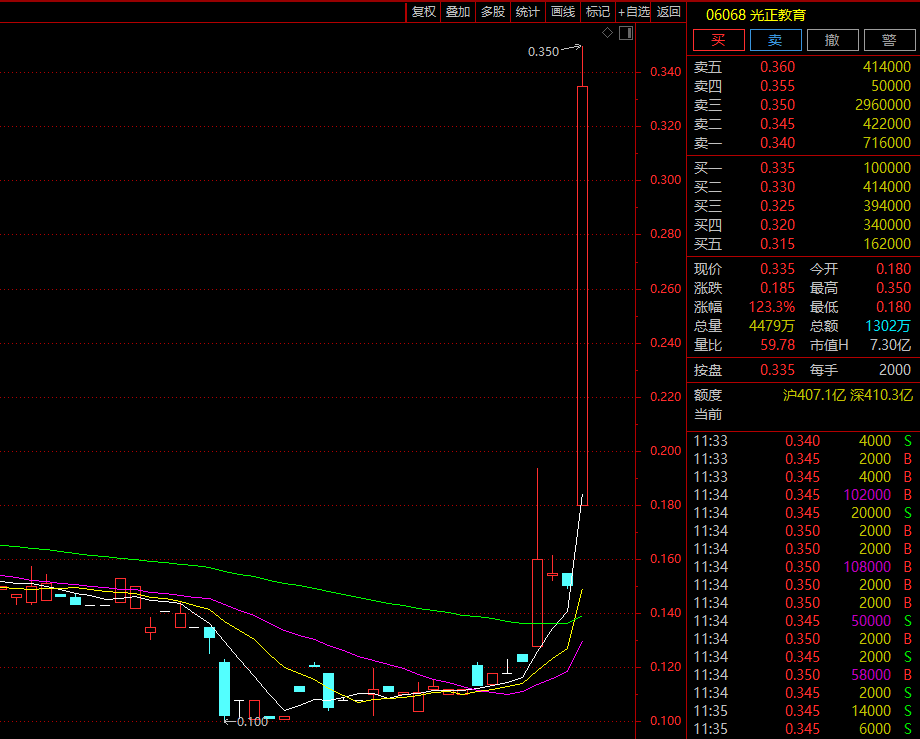Select the 画线 drawing tool

click(563, 12)
